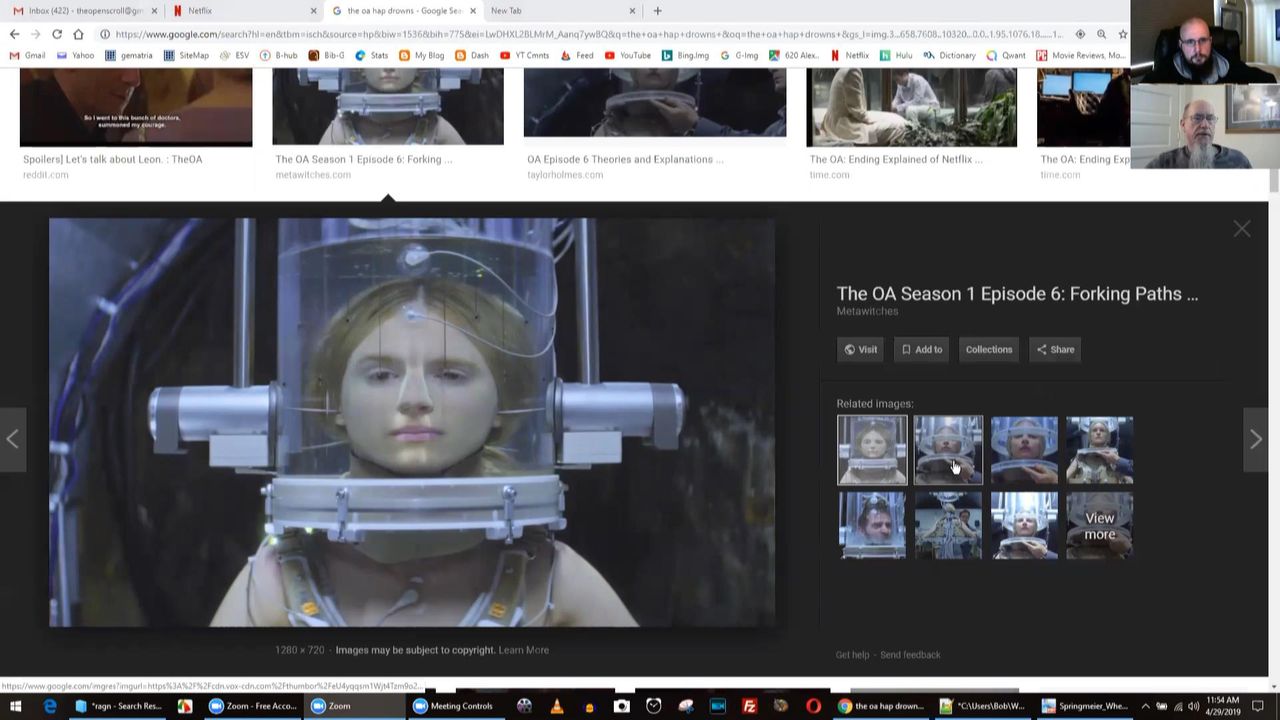Open the YouTube bookmark
Screen dimensions: 1280x720
coord(628,56)
